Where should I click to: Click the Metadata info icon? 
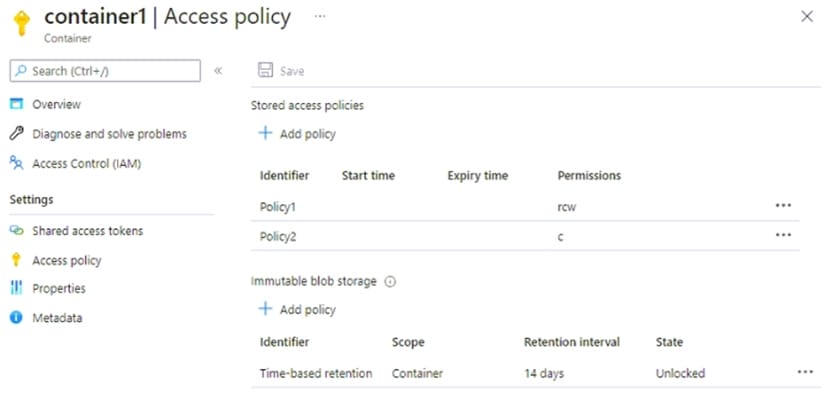click(16, 318)
